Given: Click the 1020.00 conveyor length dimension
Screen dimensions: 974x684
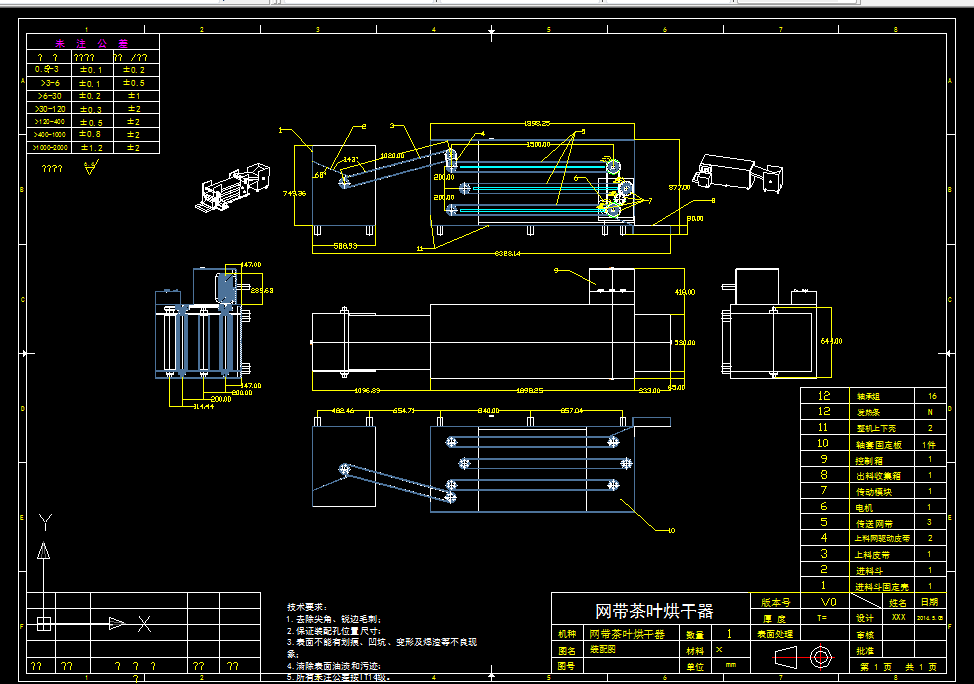Looking at the screenshot, I should tap(392, 155).
